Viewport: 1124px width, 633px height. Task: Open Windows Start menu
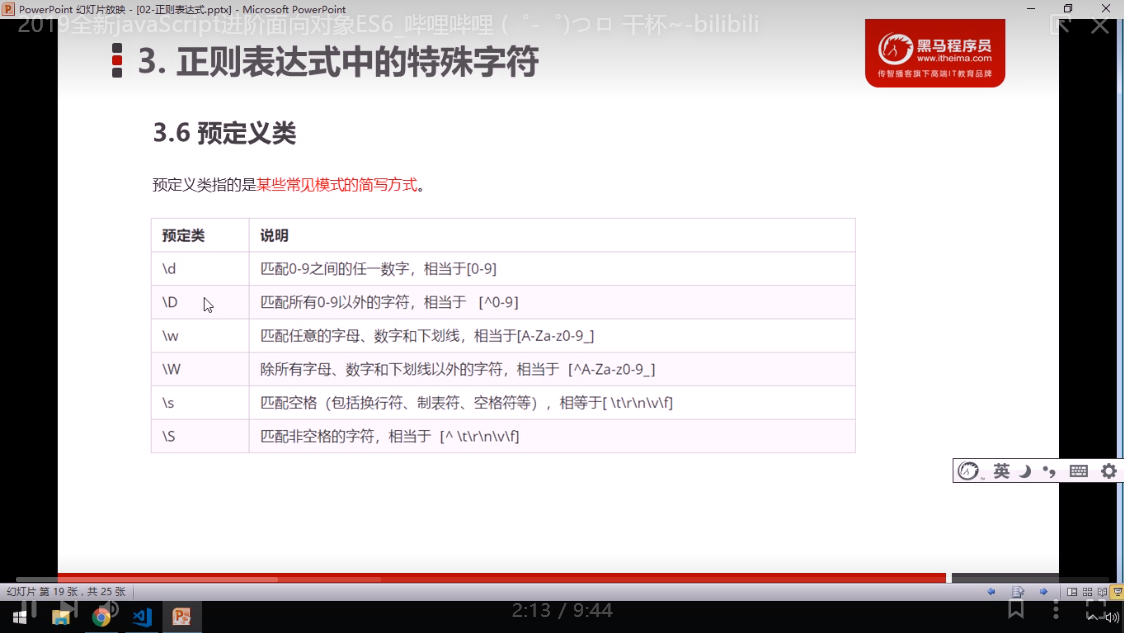(x=19, y=617)
